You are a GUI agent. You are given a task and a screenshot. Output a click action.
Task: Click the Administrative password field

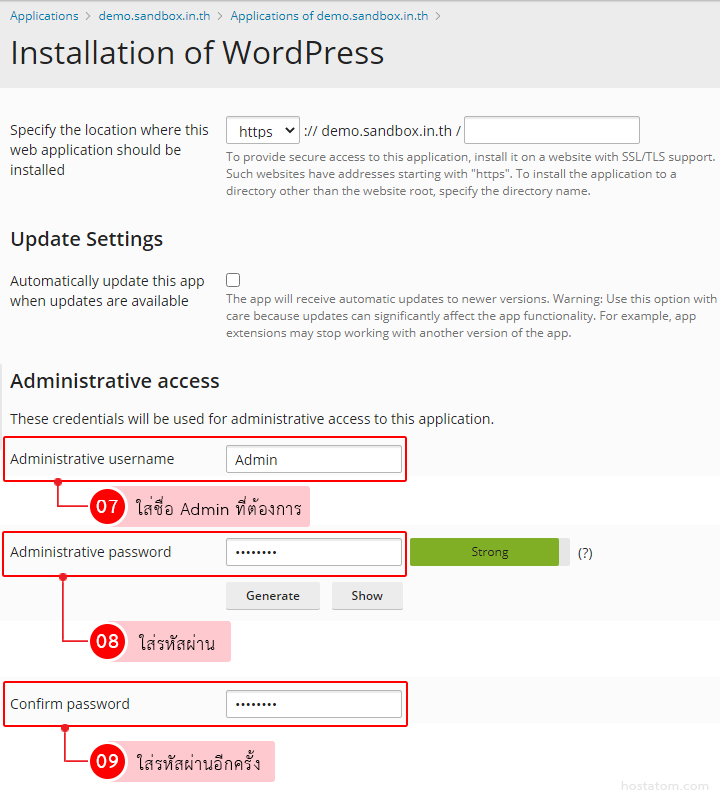(314, 552)
